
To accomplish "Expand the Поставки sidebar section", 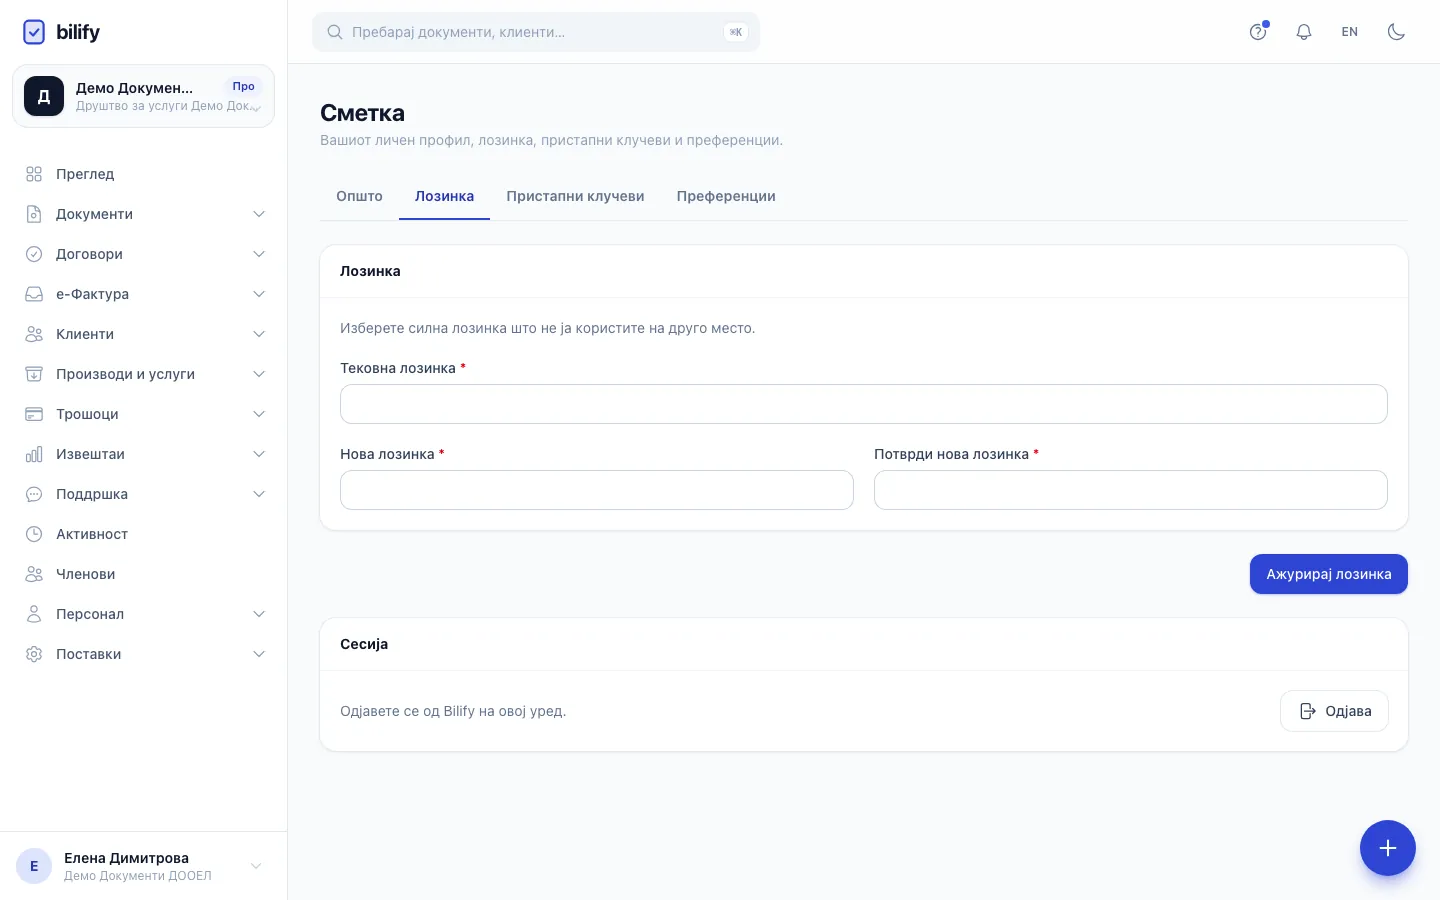I will (x=144, y=654).
